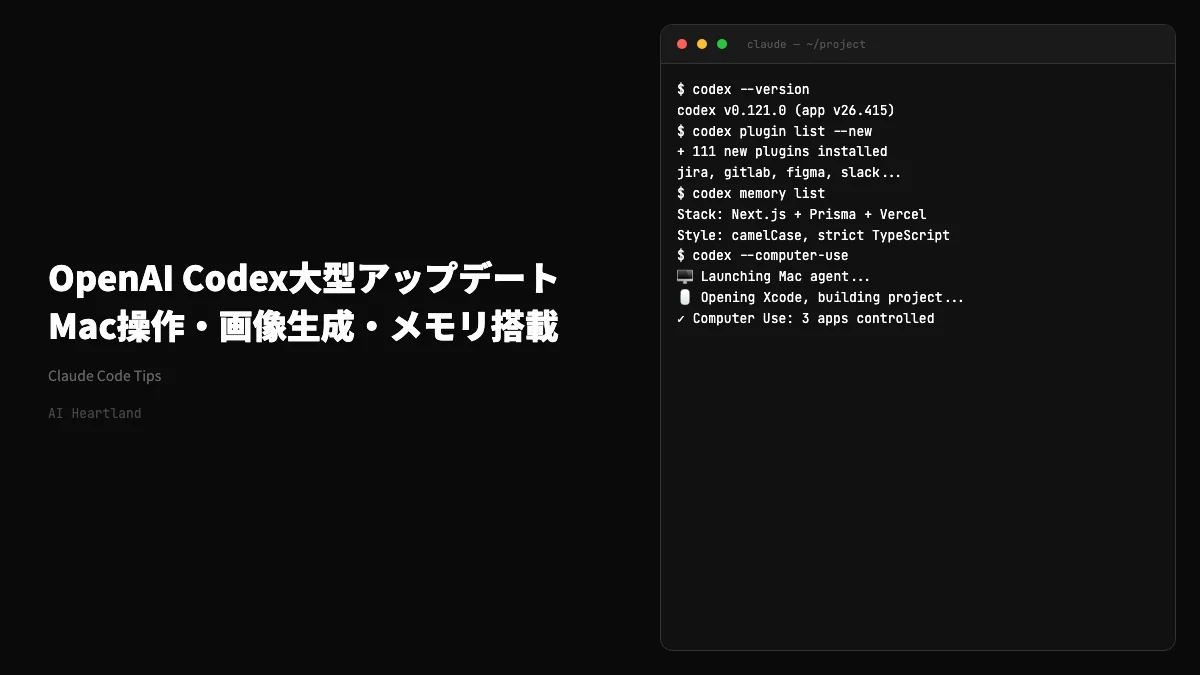1200x675 pixels.
Task: Click the dollar prompt before codex memory list
Action: [x=682, y=193]
